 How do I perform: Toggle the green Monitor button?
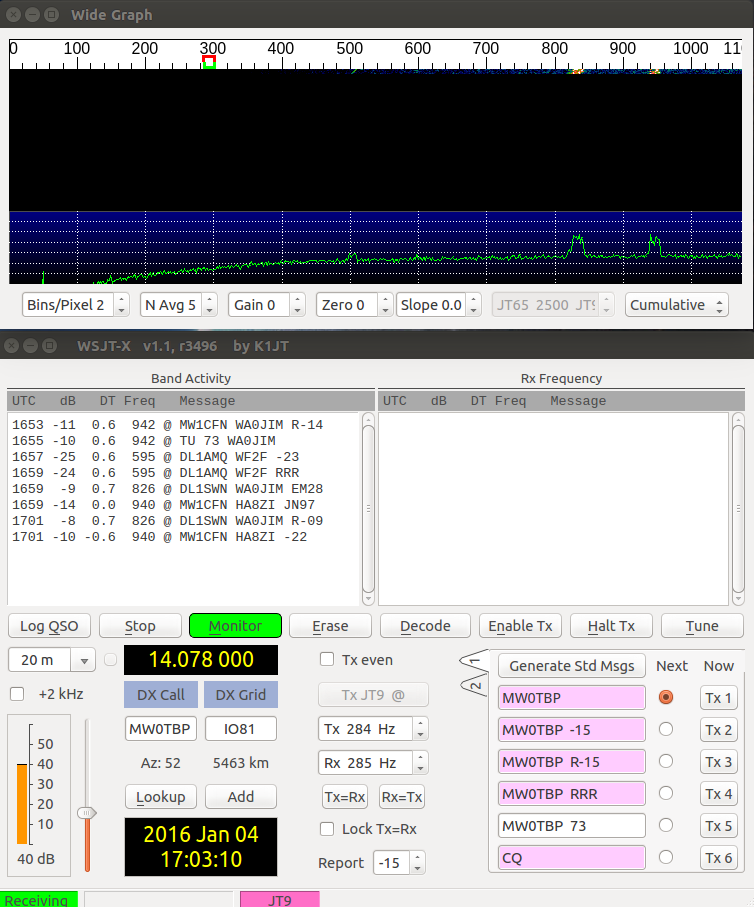(x=235, y=626)
